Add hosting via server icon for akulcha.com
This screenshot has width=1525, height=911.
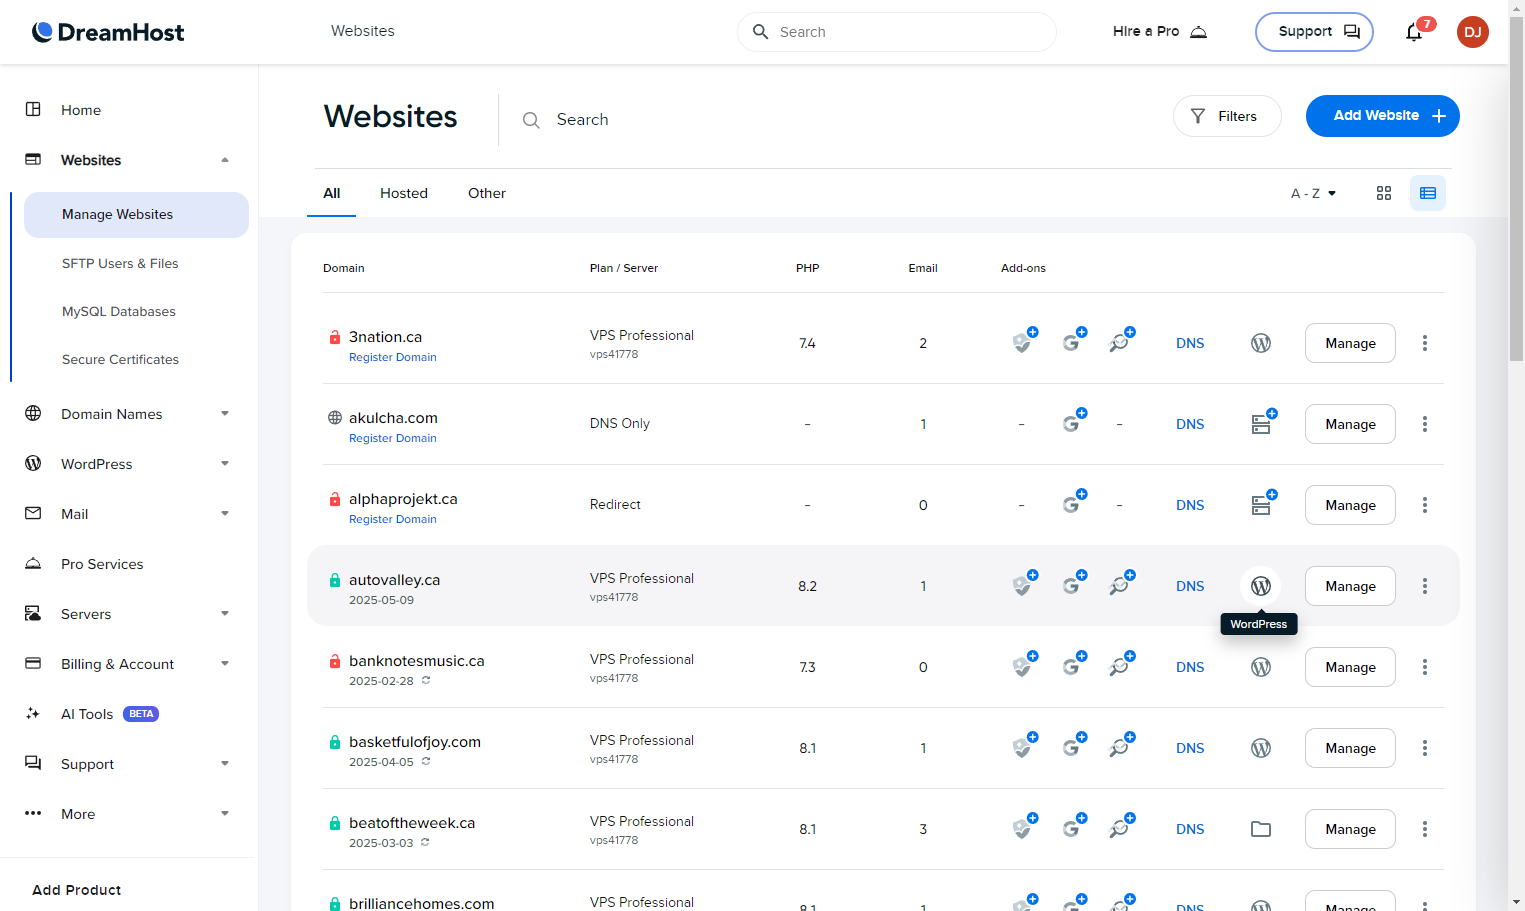coord(1264,422)
